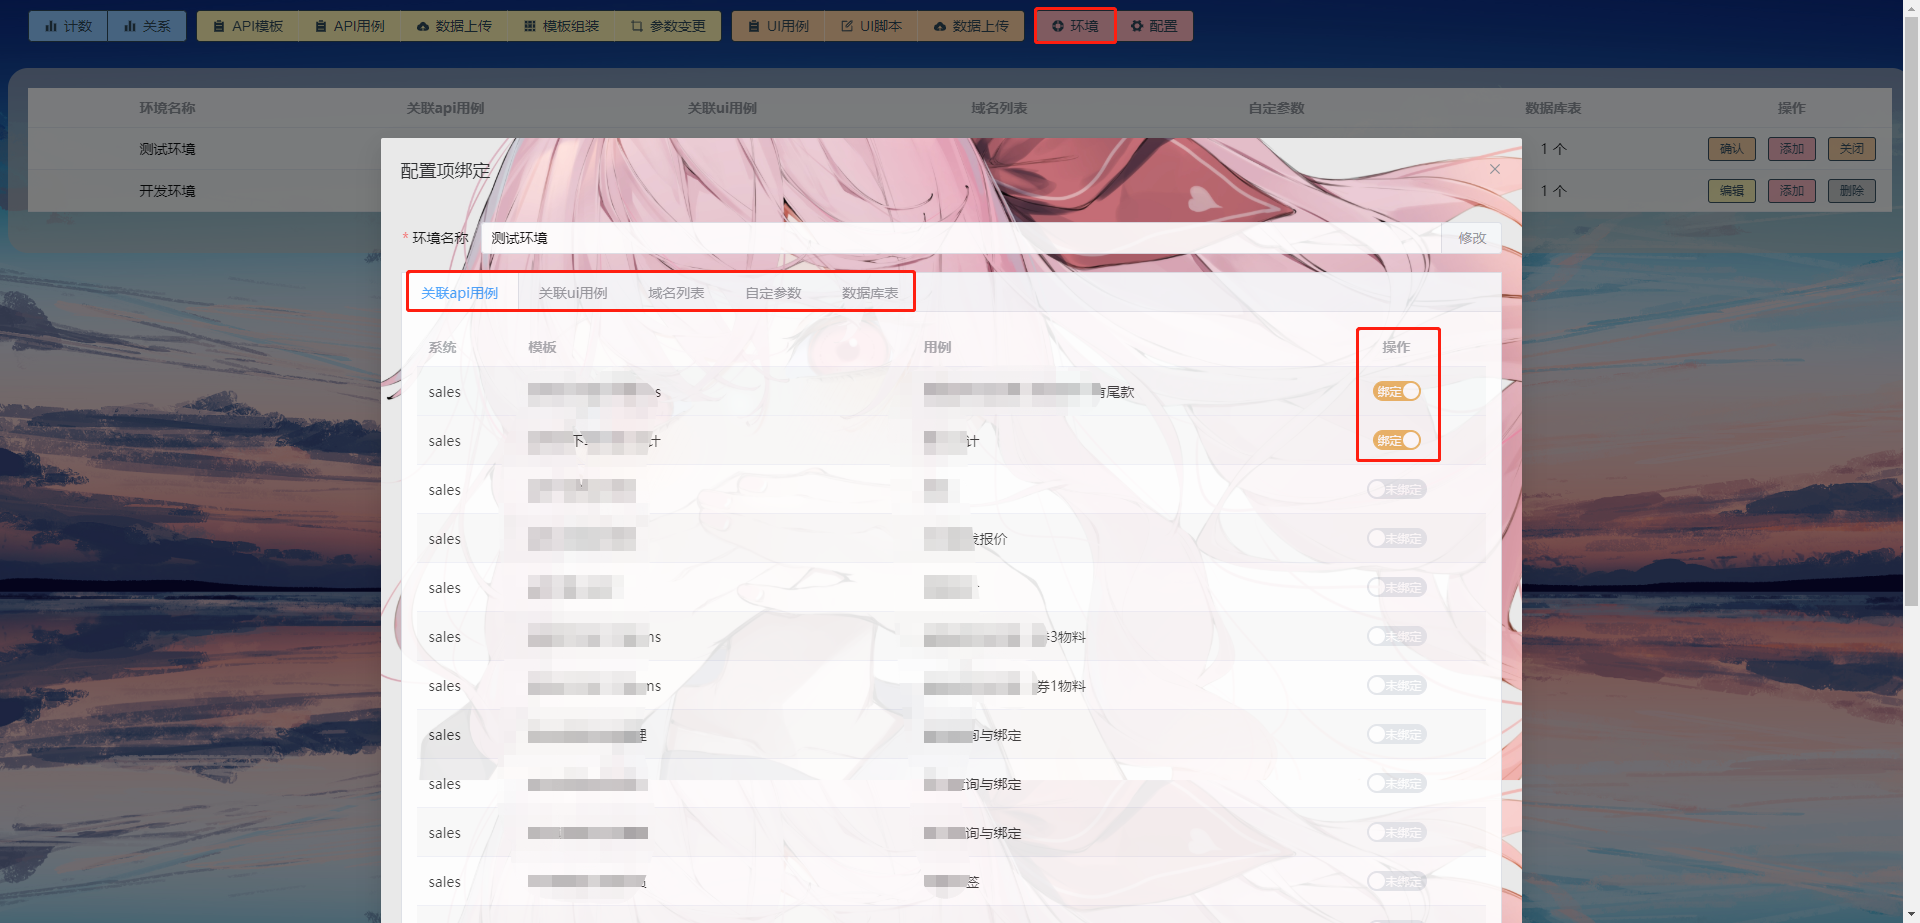Switch to the 数据库表 tab
Screen dimensions: 1920x923
point(870,293)
